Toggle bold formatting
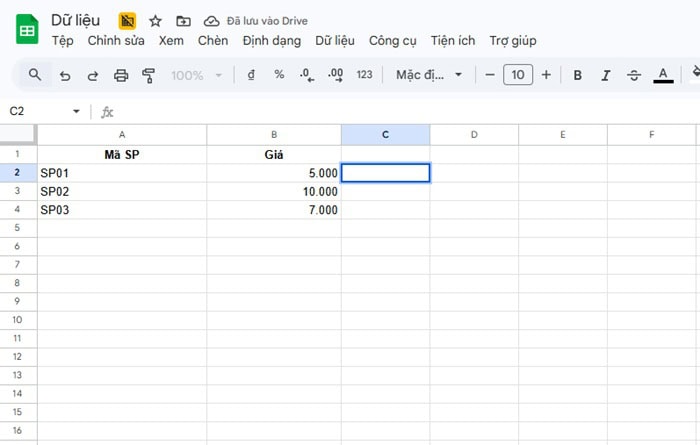Viewport: 700px width, 445px height. (578, 75)
